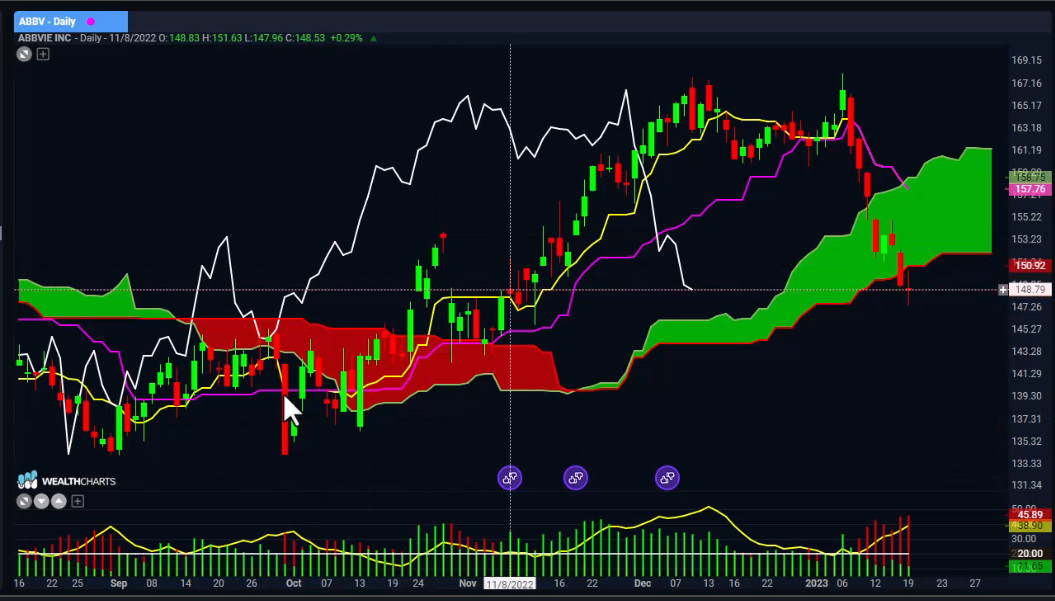Click the +0.29% change value
The height and width of the screenshot is (601, 1055).
pos(347,38)
